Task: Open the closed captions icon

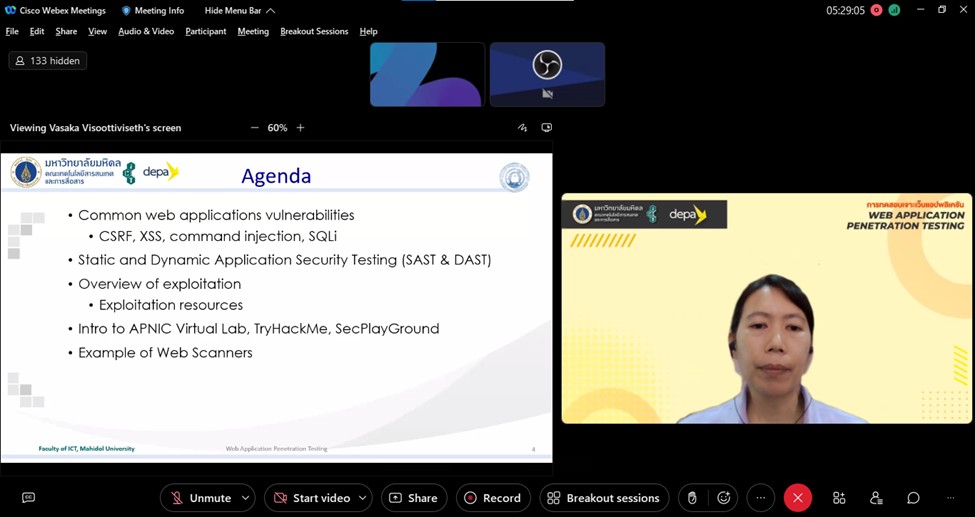Action: (28, 498)
